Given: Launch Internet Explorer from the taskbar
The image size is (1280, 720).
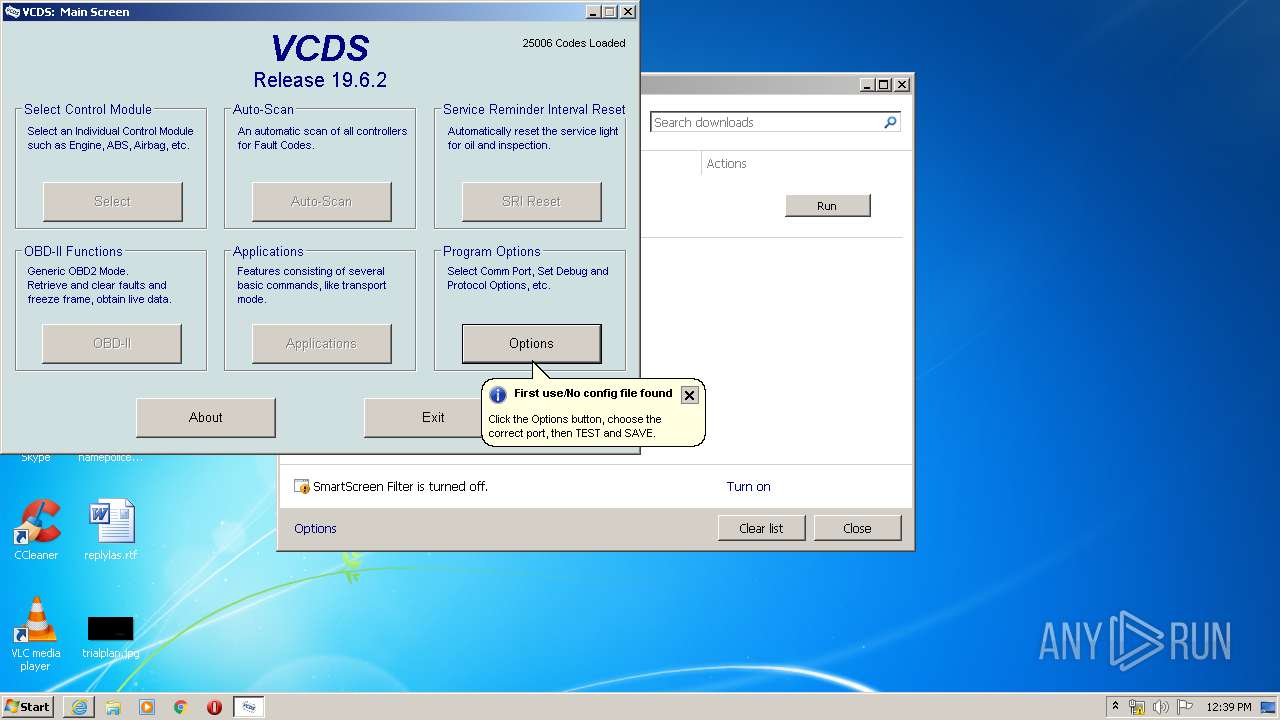Looking at the screenshot, I should [79, 707].
